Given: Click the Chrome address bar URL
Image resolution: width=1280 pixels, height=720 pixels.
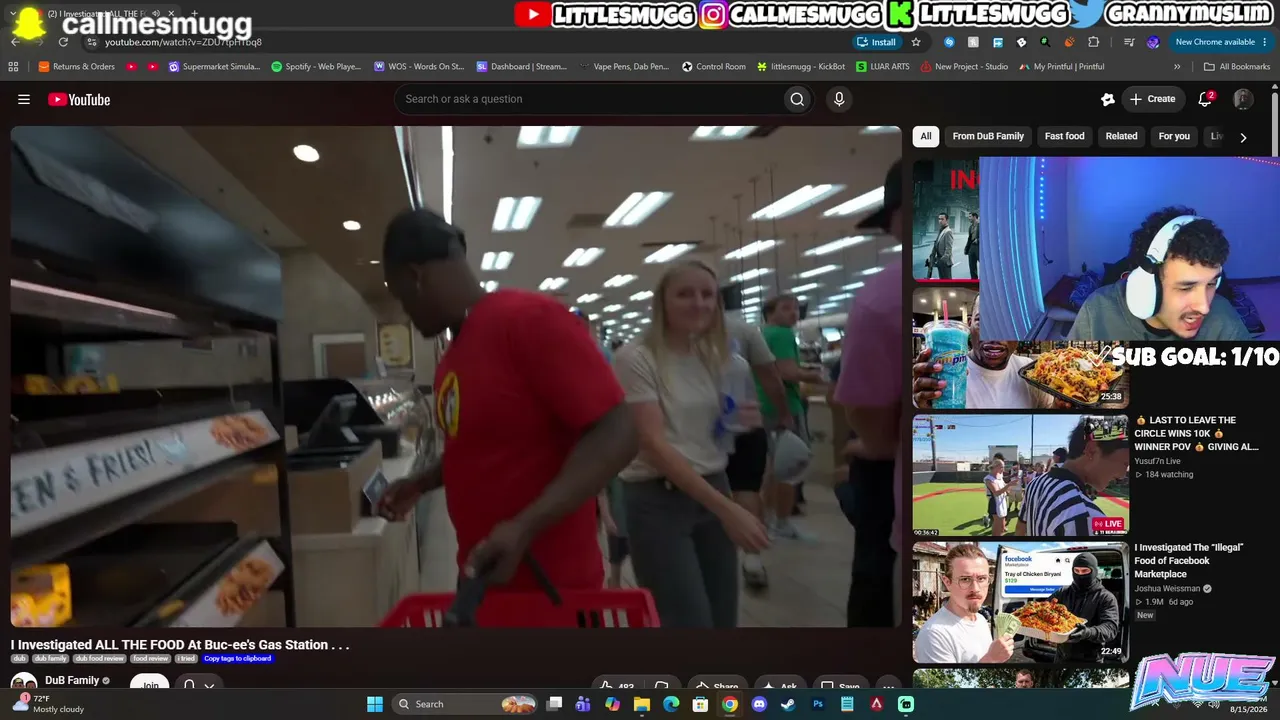Looking at the screenshot, I should pyautogui.click(x=183, y=42).
